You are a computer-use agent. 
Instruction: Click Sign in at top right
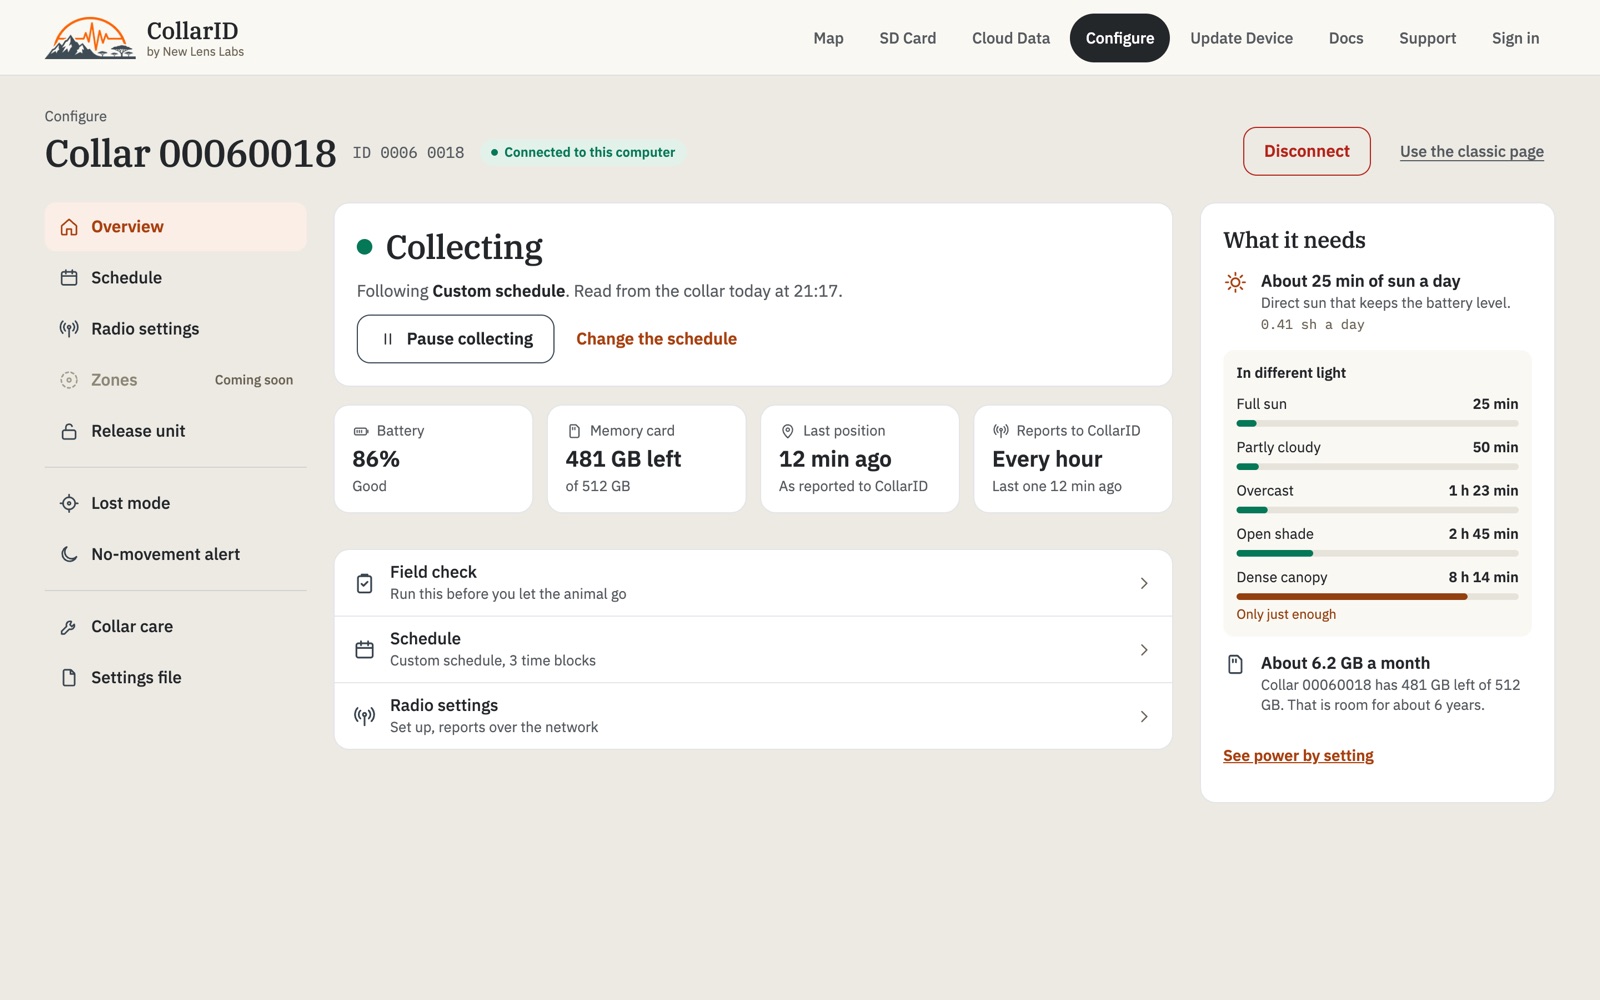pyautogui.click(x=1515, y=38)
